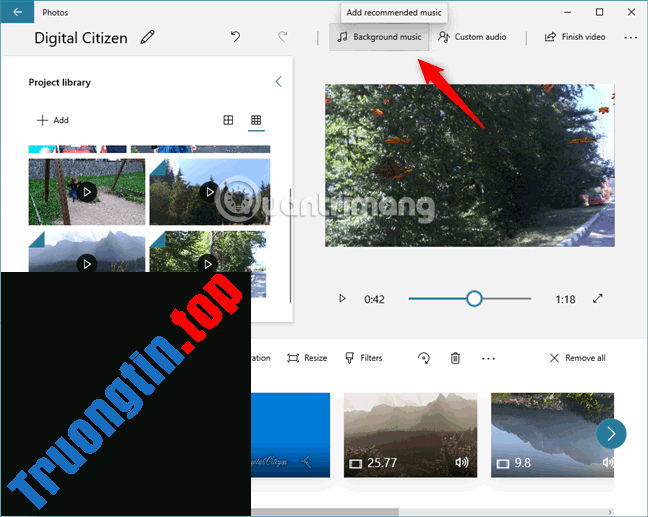Select the 9.8 second lake clip
Viewport: 648px width, 517px height.
point(552,435)
